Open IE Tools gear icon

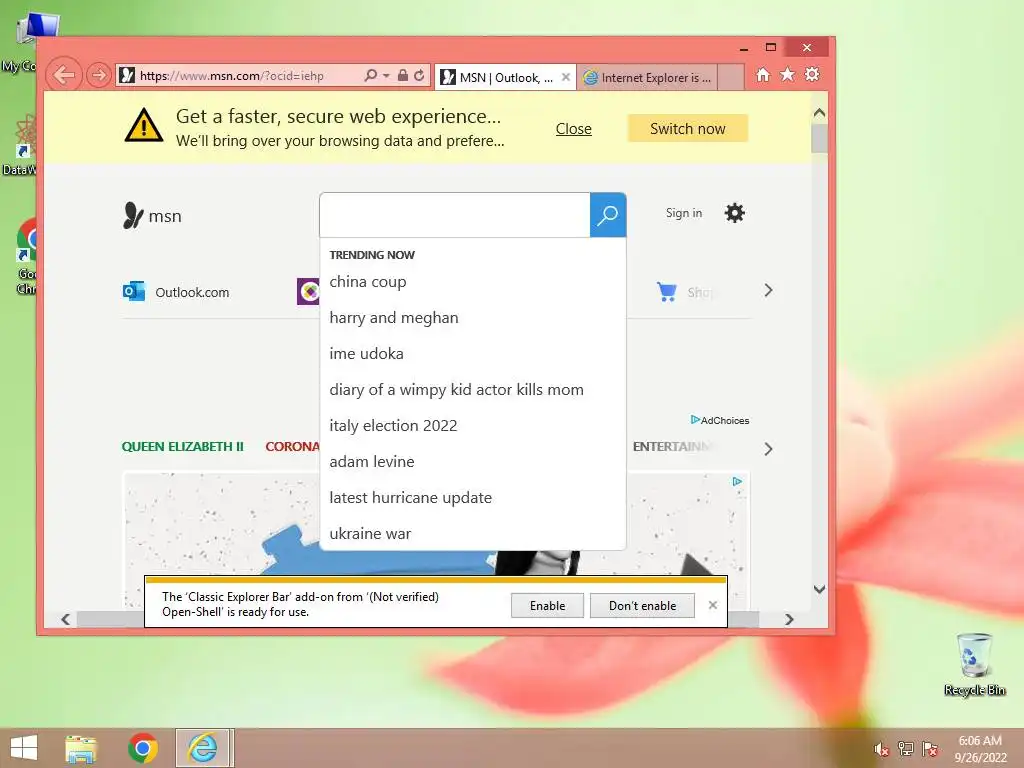click(812, 74)
